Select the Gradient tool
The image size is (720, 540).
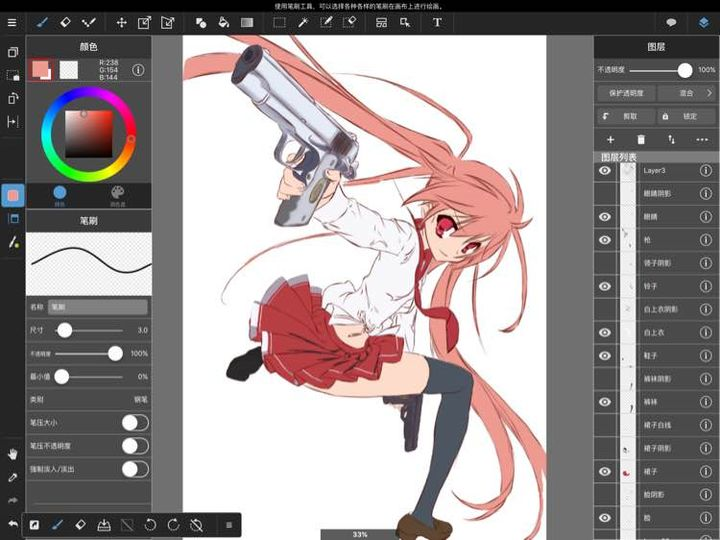pos(247,22)
